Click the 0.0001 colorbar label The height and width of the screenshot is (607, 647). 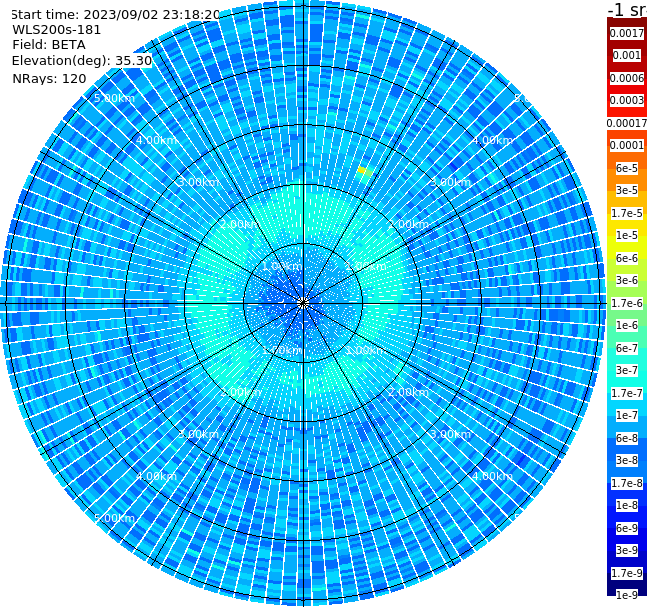pos(627,145)
